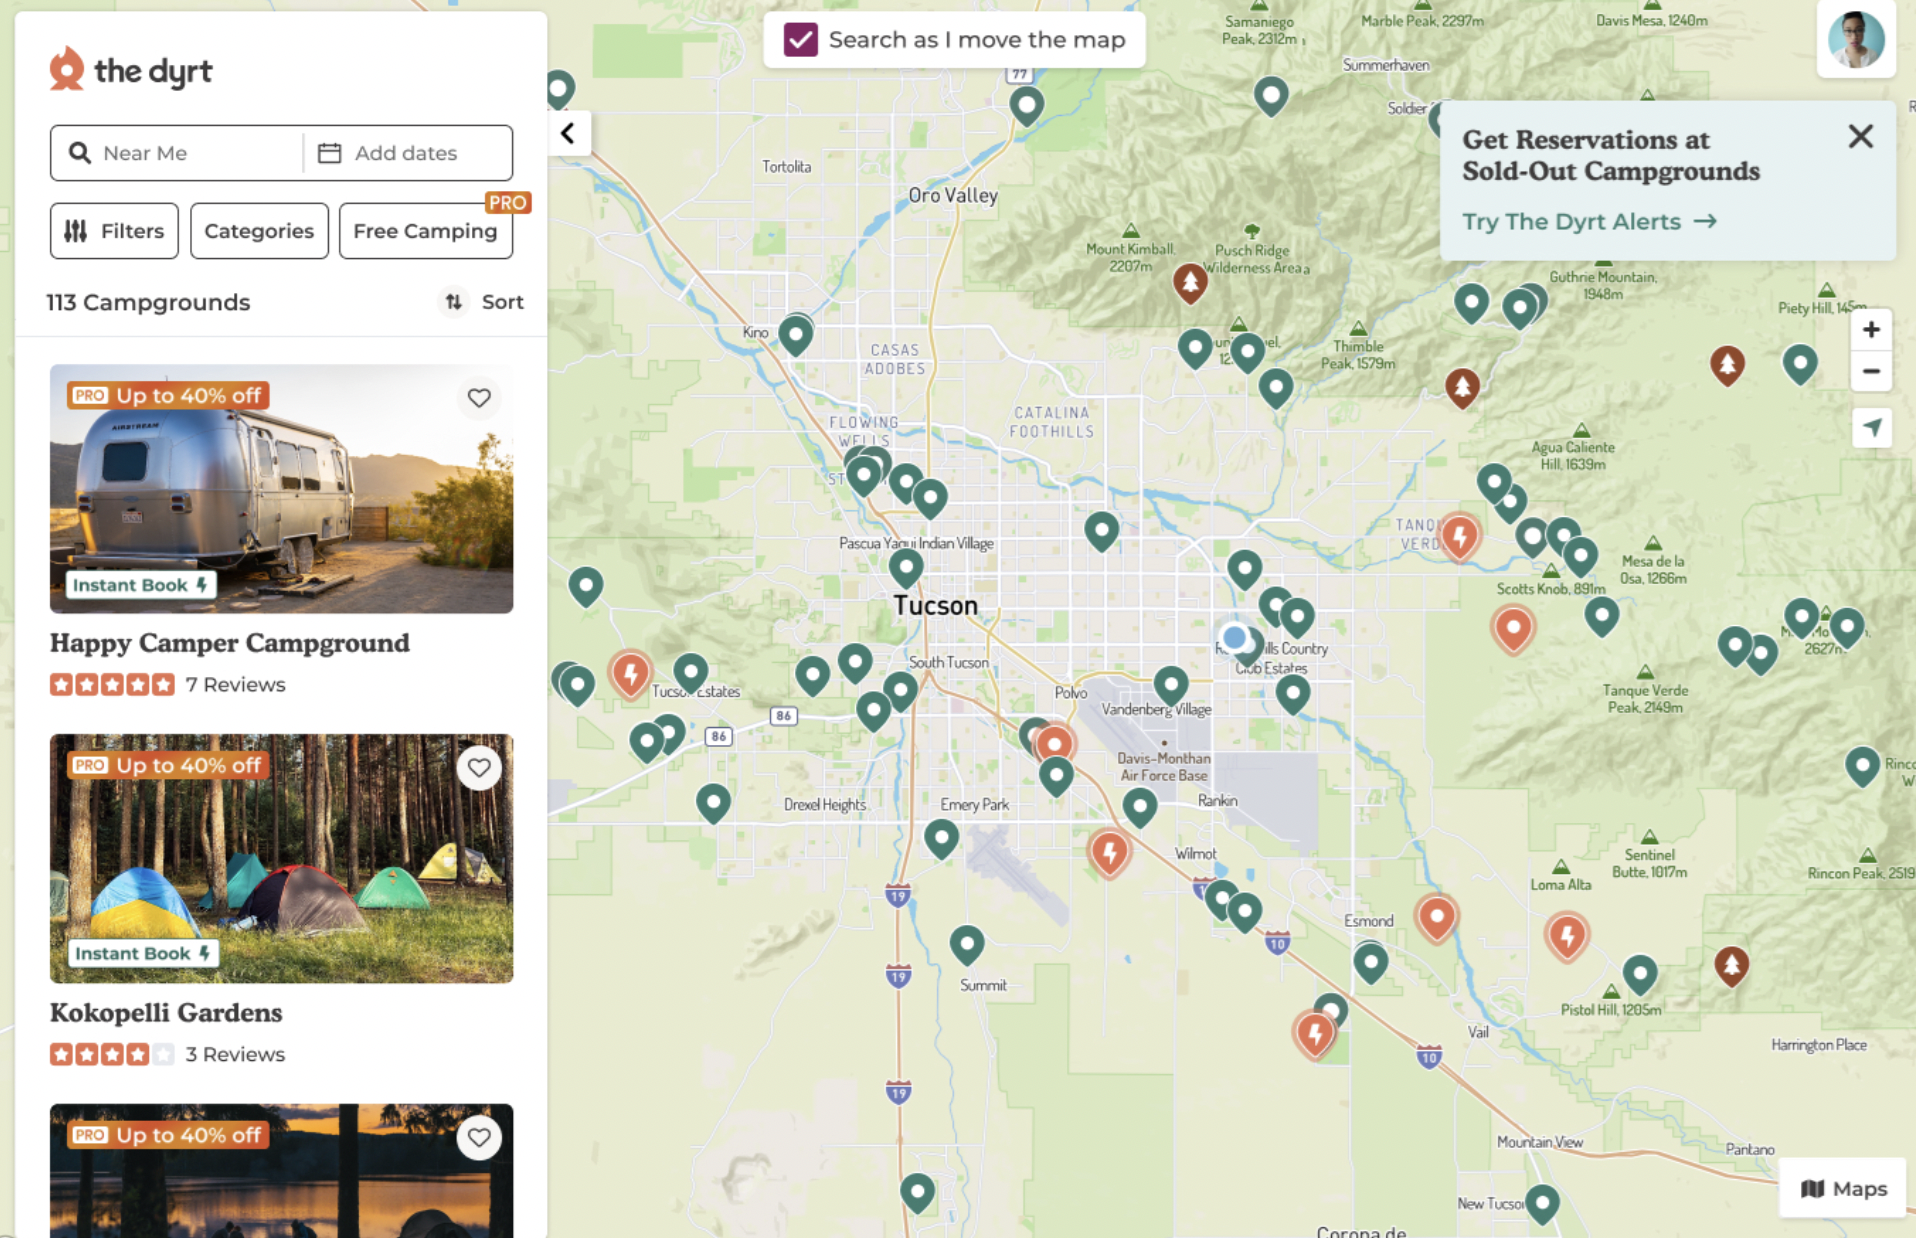
Task: Click the brown tree pin near Pusch Ridge
Action: coord(1190,283)
